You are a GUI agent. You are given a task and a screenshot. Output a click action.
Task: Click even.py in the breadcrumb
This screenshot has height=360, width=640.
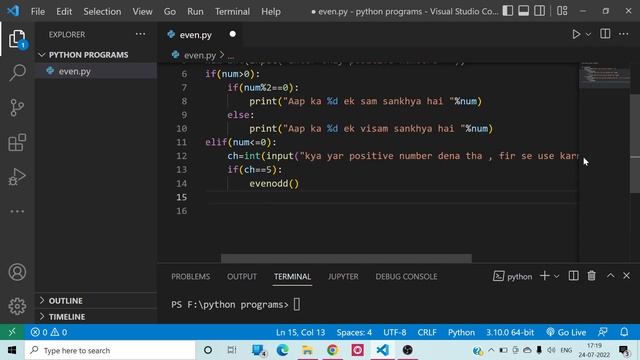[200, 55]
